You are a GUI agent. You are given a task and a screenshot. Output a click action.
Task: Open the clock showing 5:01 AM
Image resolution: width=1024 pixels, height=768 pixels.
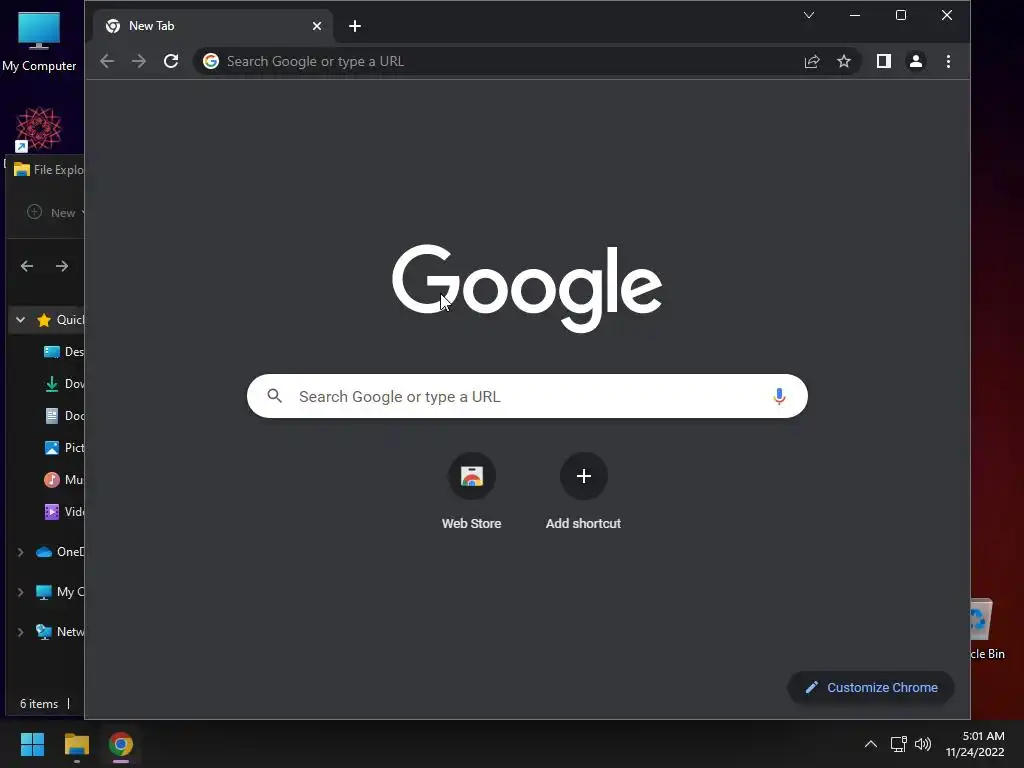[975, 744]
